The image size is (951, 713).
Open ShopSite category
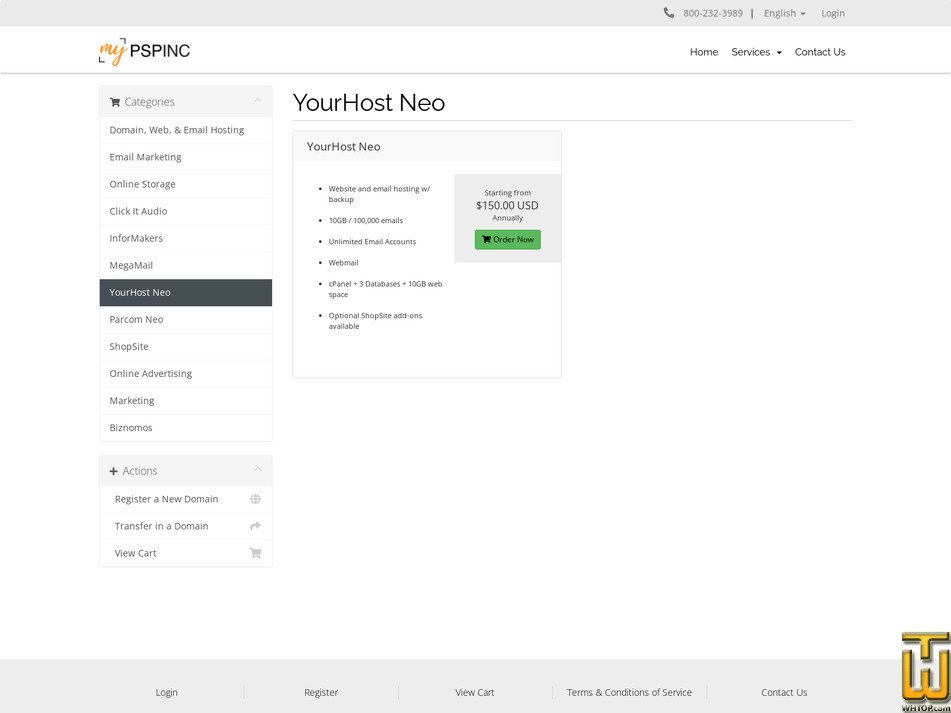click(186, 347)
